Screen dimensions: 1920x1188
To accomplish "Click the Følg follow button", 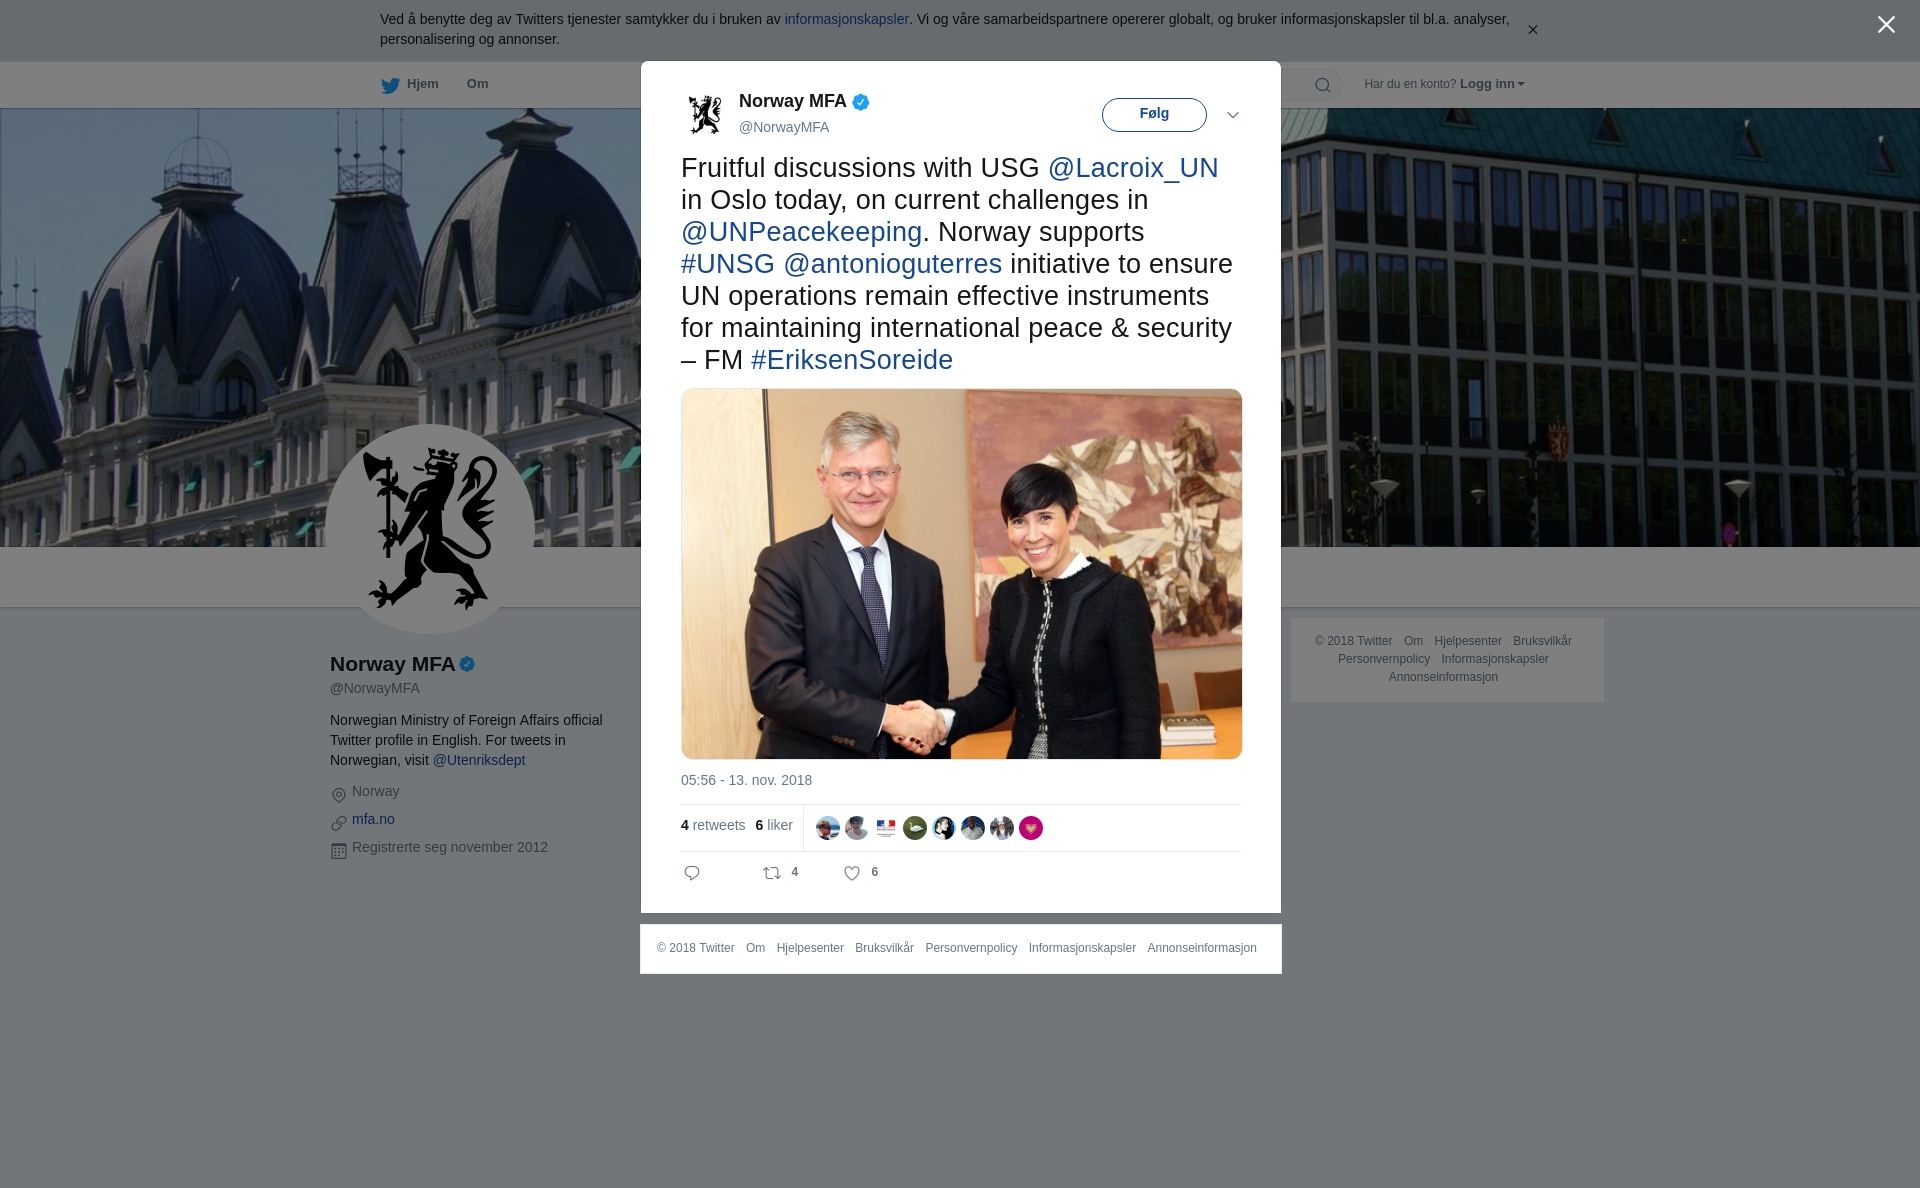I will (x=1154, y=114).
